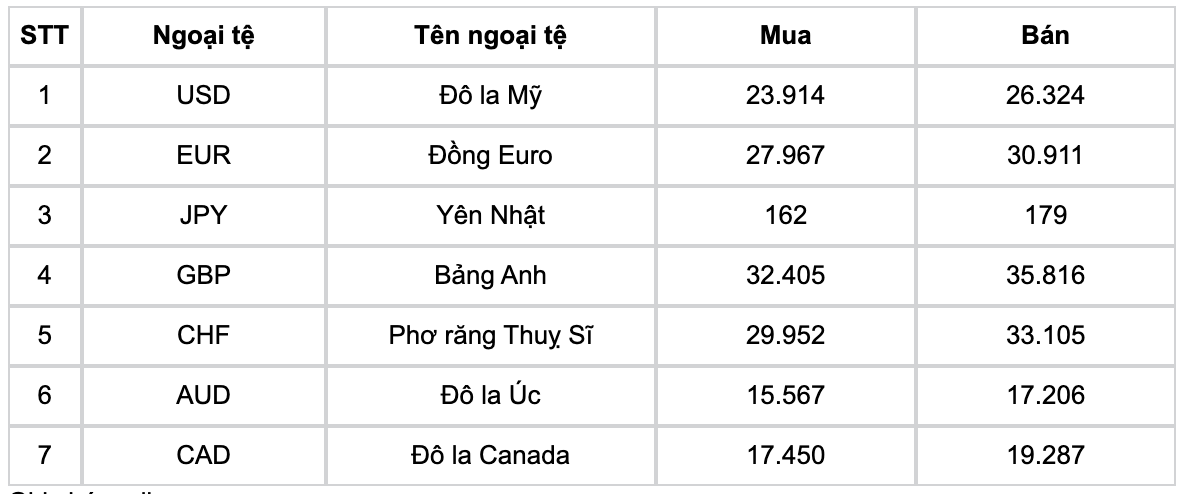Select the Mua column header
Screen dimensions: 1184x494
coord(785,36)
